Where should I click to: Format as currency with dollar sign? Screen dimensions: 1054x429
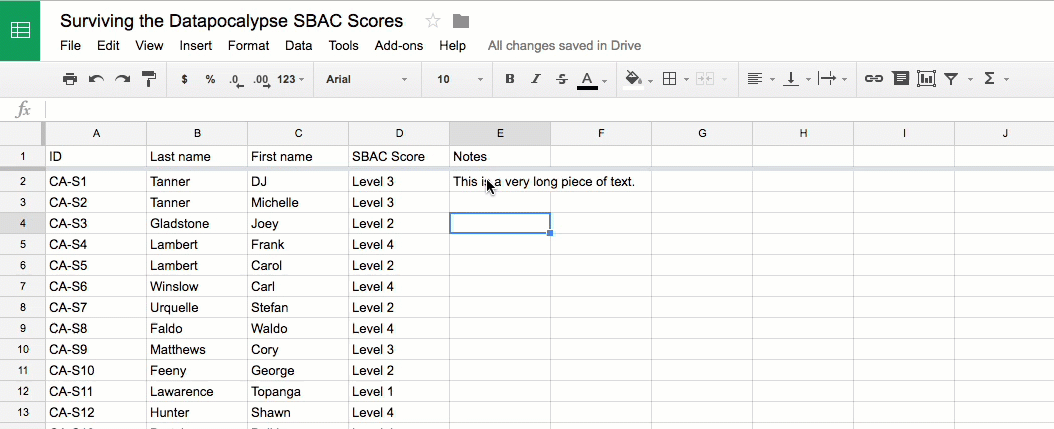tap(184, 79)
